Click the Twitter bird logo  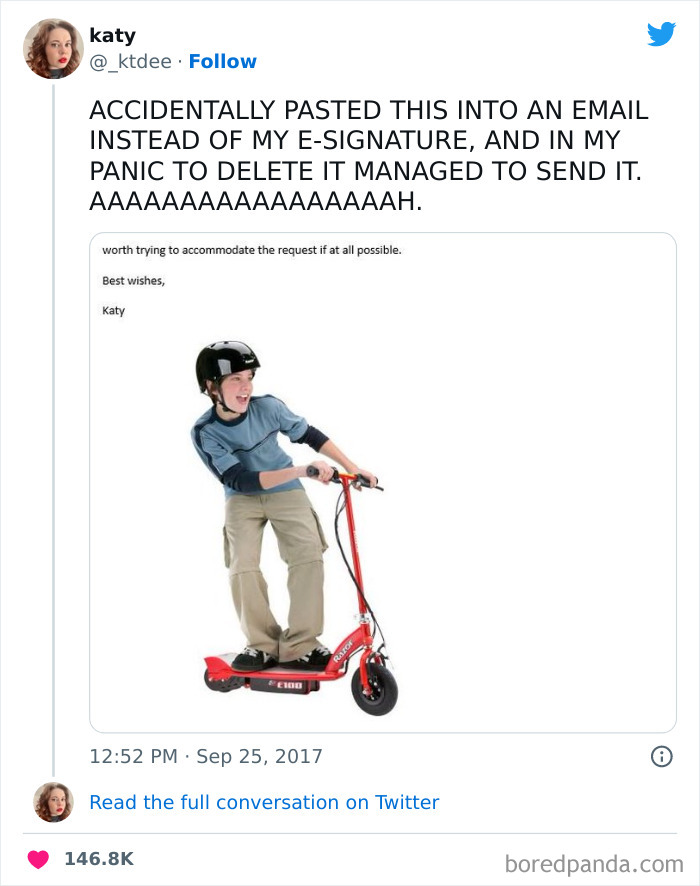(661, 34)
